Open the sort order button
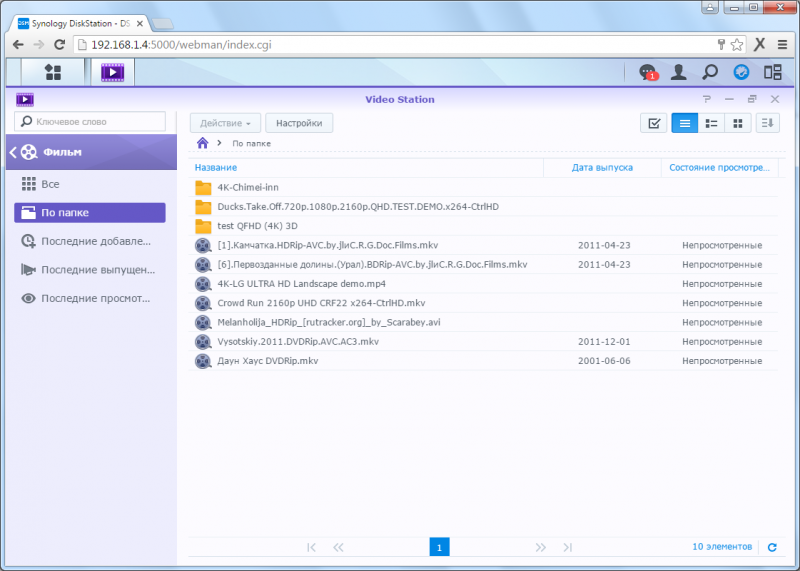Viewport: 800px width, 571px height. [767, 123]
